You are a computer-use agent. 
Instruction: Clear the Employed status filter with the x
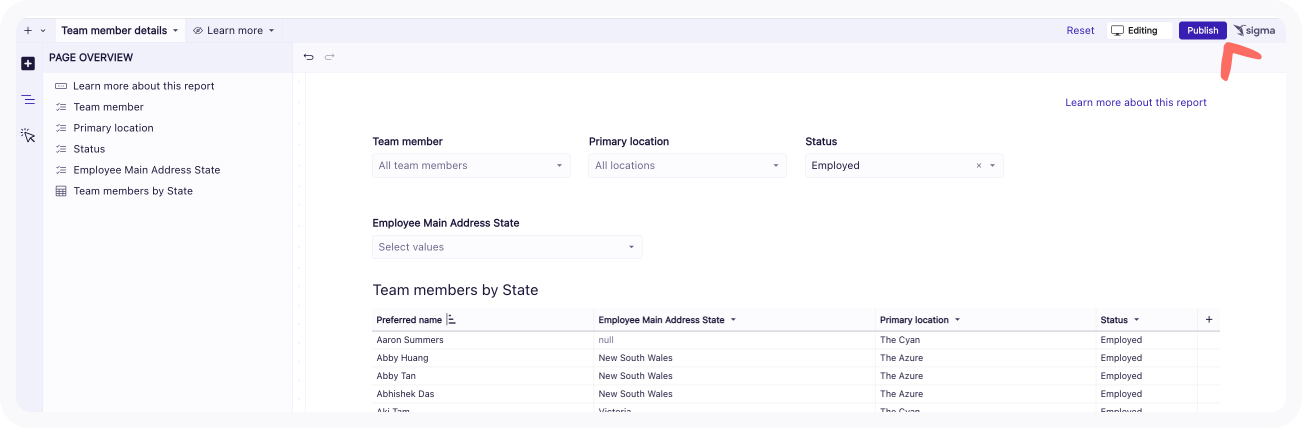[x=979, y=166]
